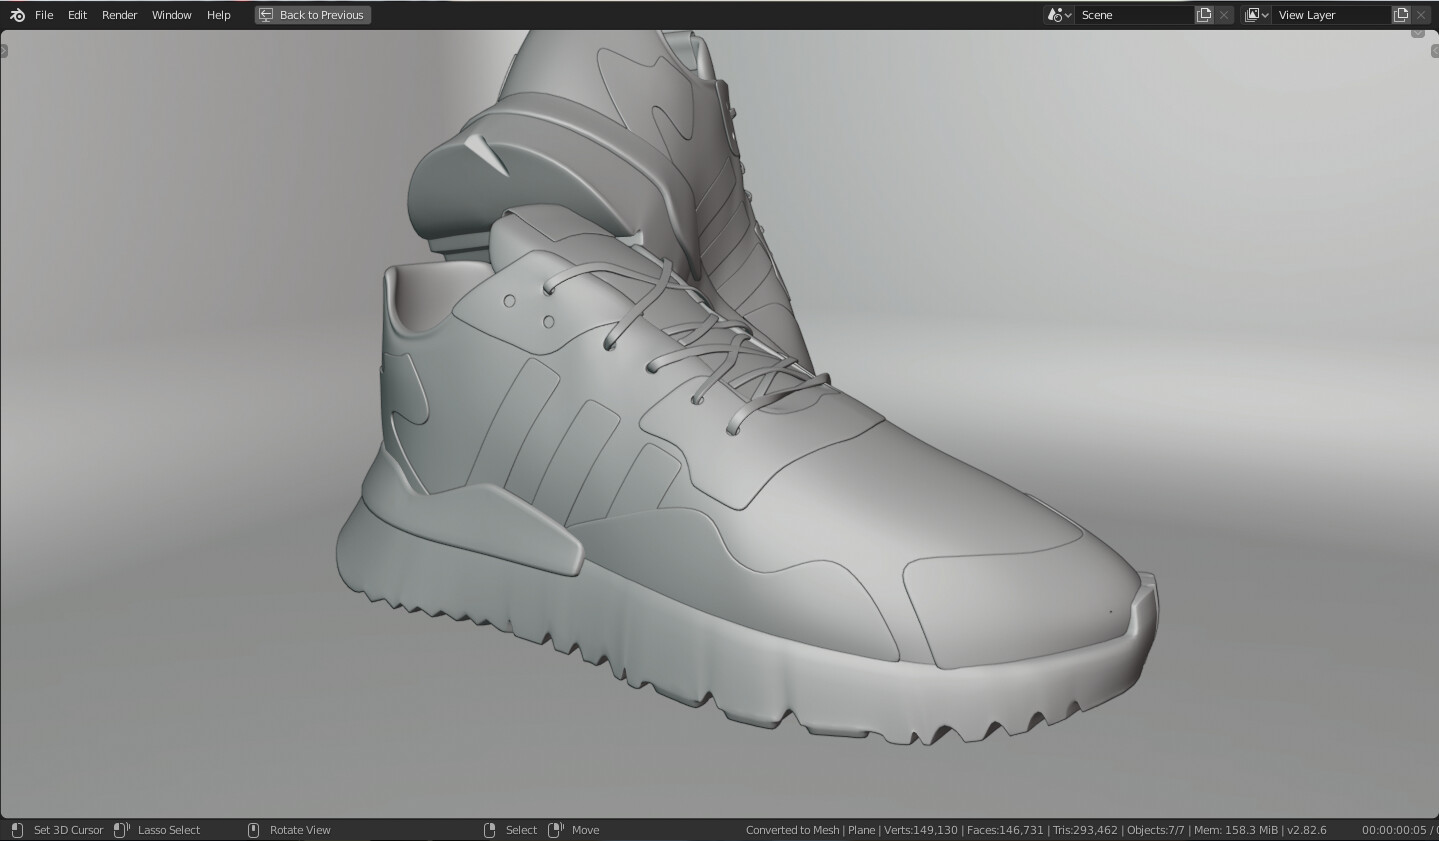Viewport: 1439px width, 841px height.
Task: Expand the sidebar arrow on the right edge
Action: coord(1435,50)
